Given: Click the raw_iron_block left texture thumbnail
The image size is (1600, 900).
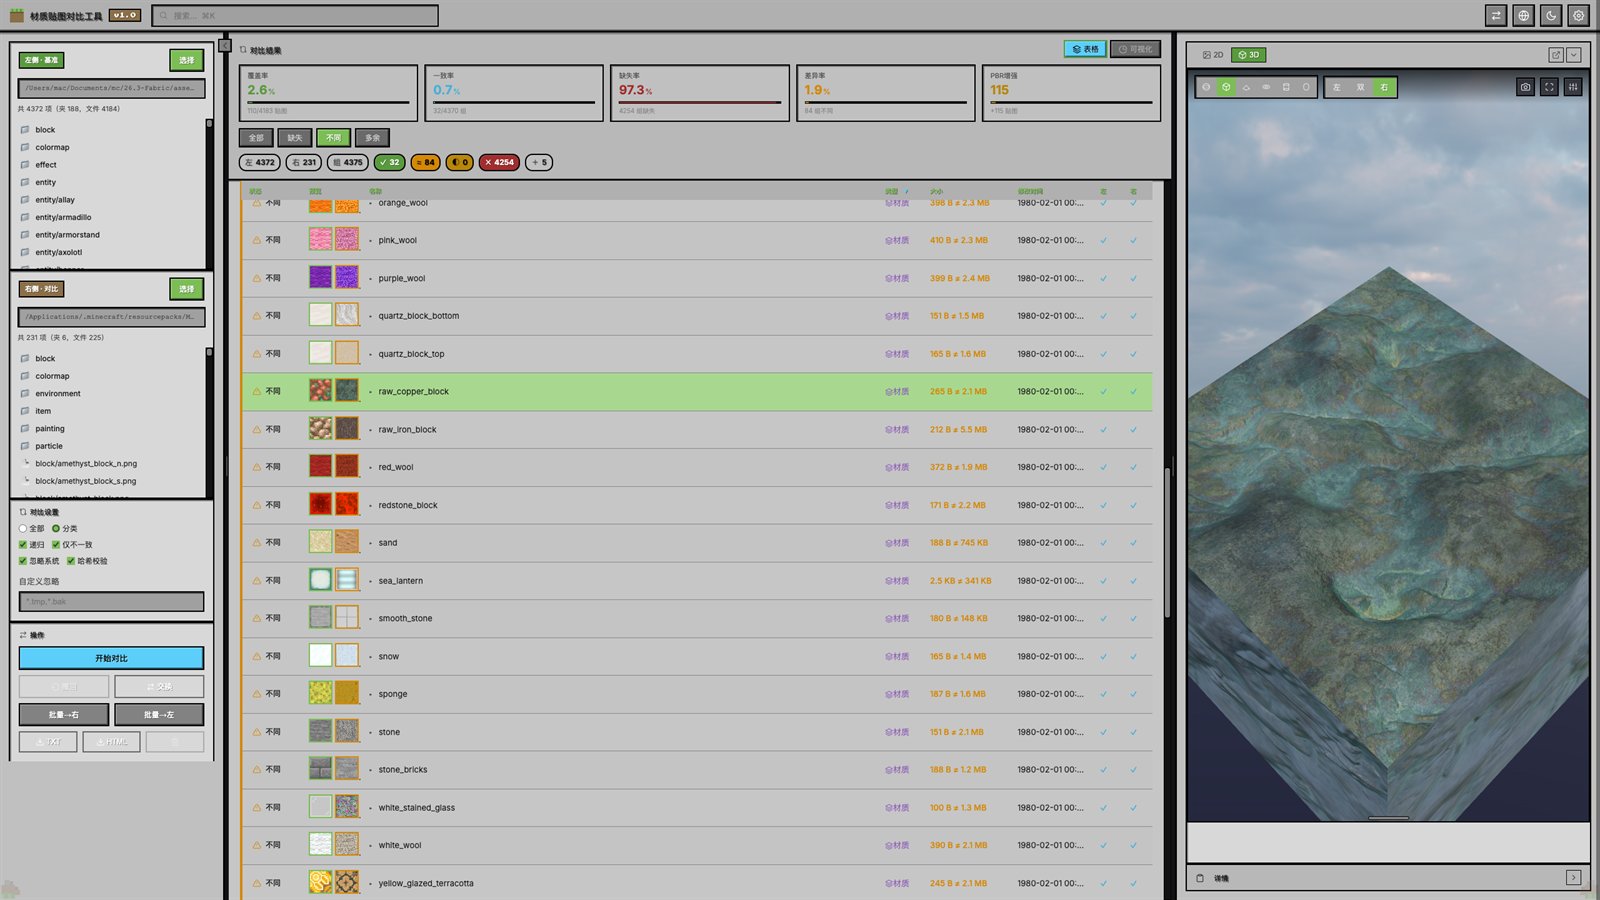Looking at the screenshot, I should 320,429.
